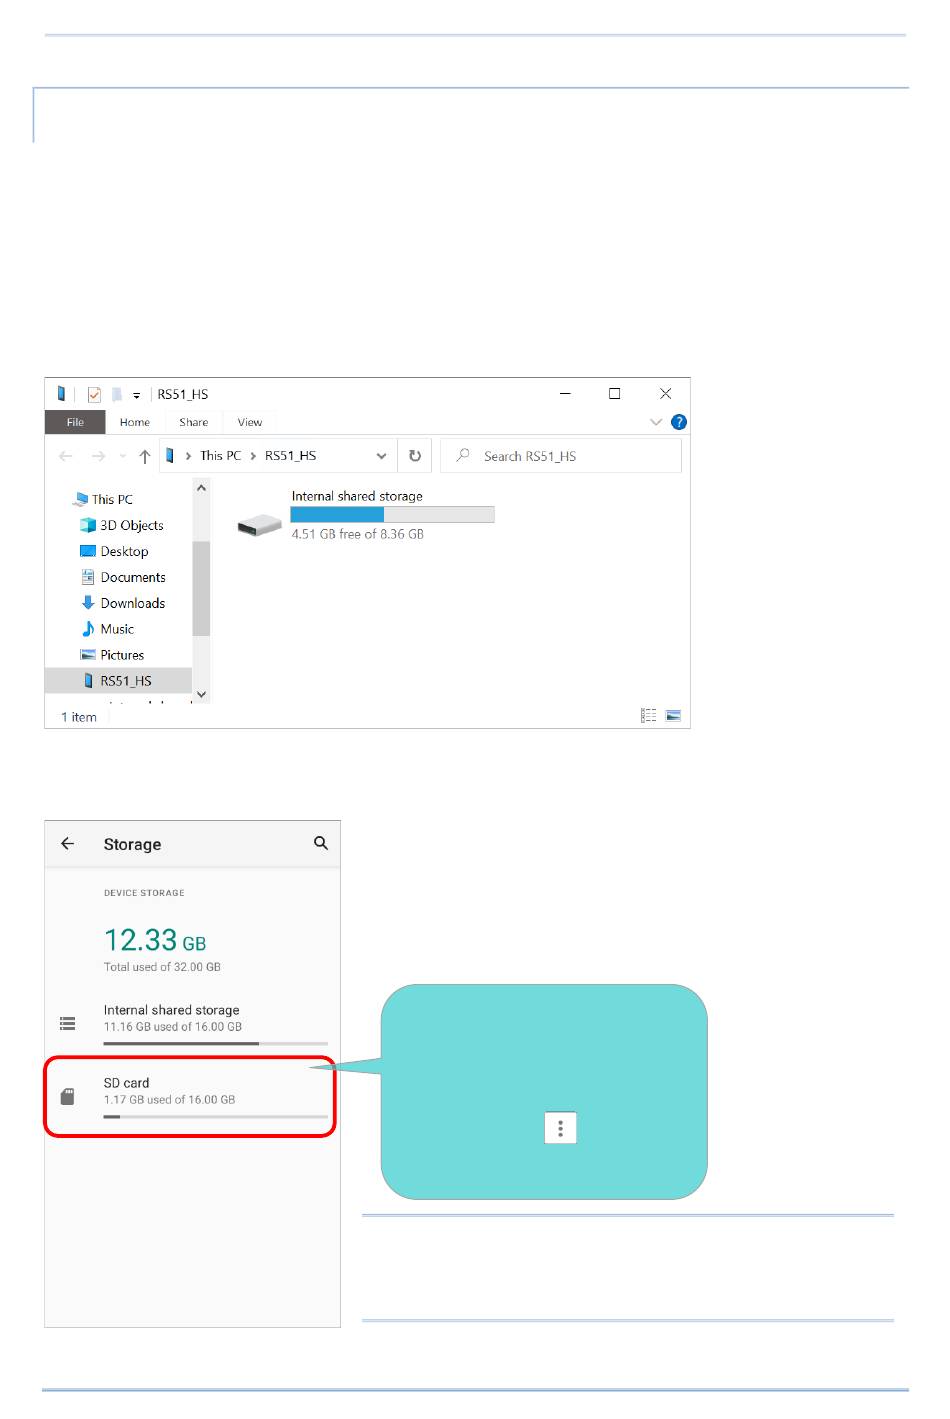Viewport: 950px width, 1419px height.
Task: Click New folder quick access icon
Action: [117, 394]
